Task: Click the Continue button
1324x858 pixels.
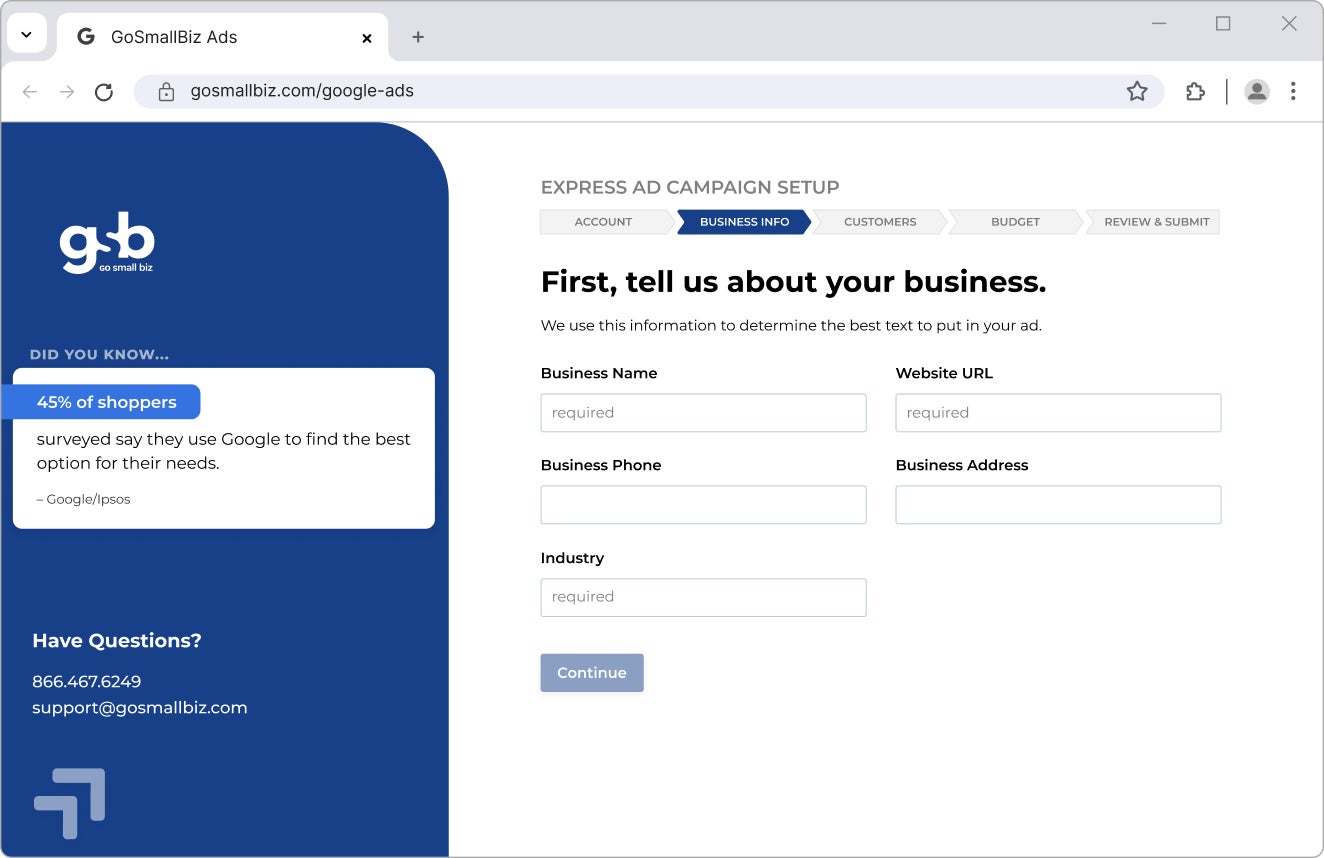Action: [x=592, y=673]
